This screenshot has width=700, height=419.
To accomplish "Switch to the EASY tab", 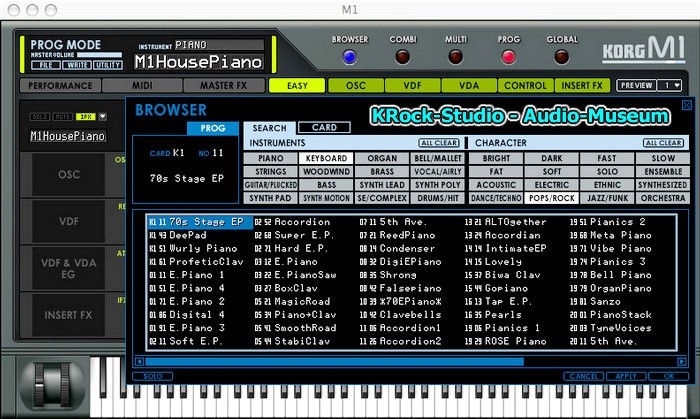I will tap(297, 85).
